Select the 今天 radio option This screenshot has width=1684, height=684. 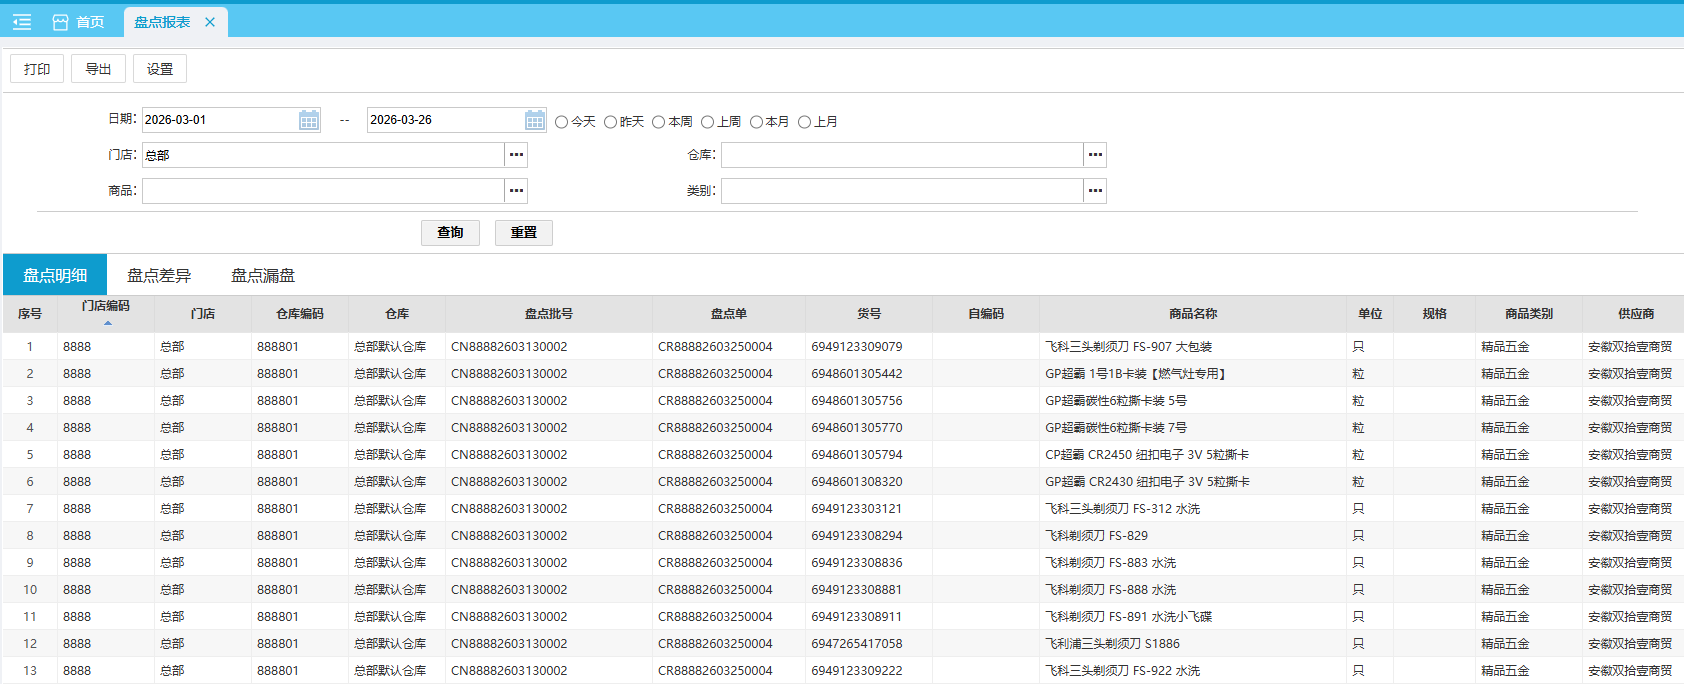pyautogui.click(x=562, y=122)
